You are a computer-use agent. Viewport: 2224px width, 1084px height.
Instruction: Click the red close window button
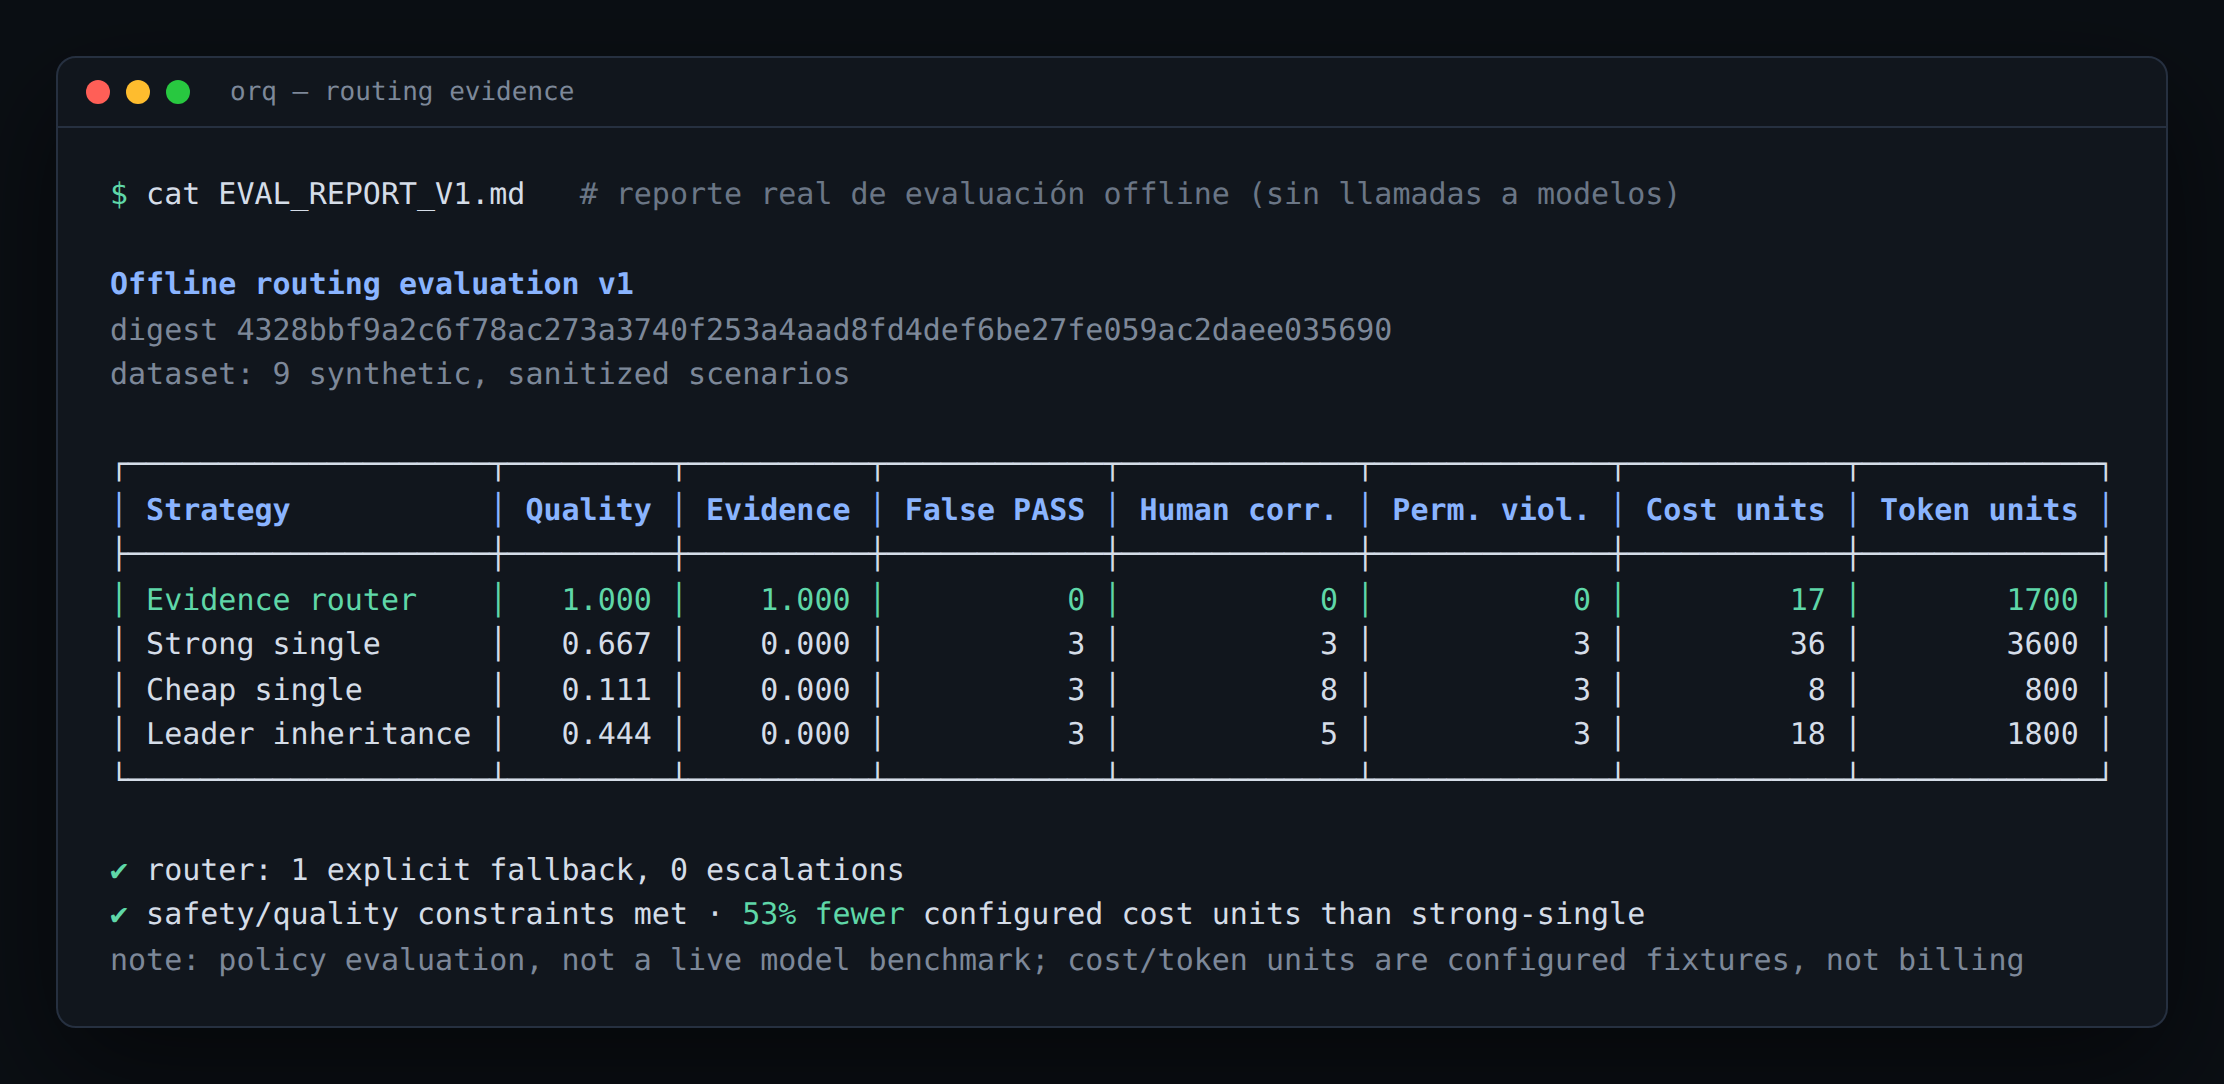coord(98,92)
